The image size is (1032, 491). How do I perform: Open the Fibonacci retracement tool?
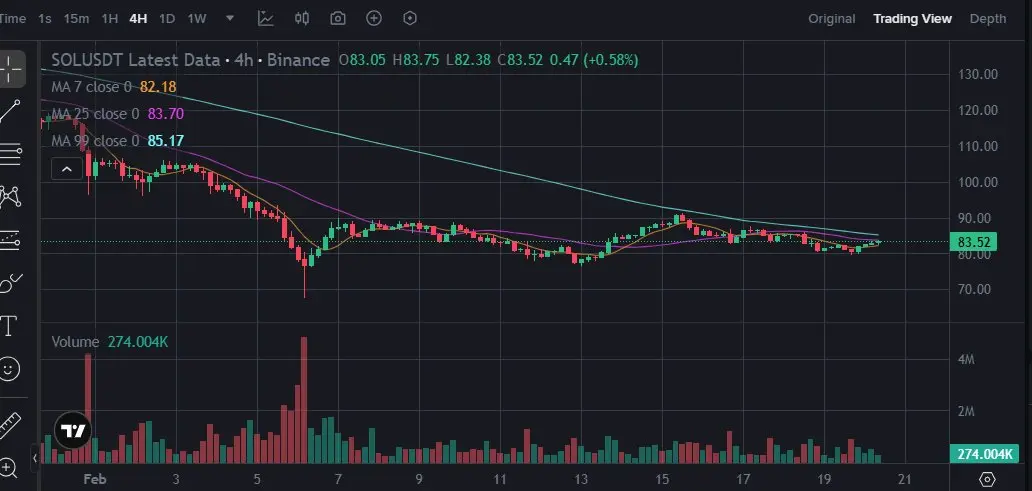coord(10,155)
